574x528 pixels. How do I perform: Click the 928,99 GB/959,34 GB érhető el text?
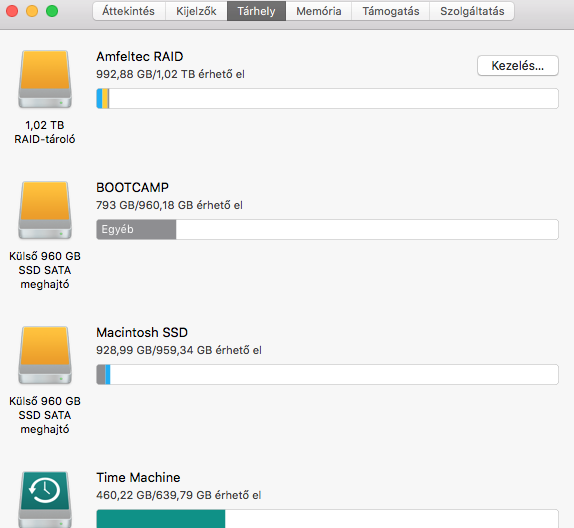pyautogui.click(x=179, y=350)
